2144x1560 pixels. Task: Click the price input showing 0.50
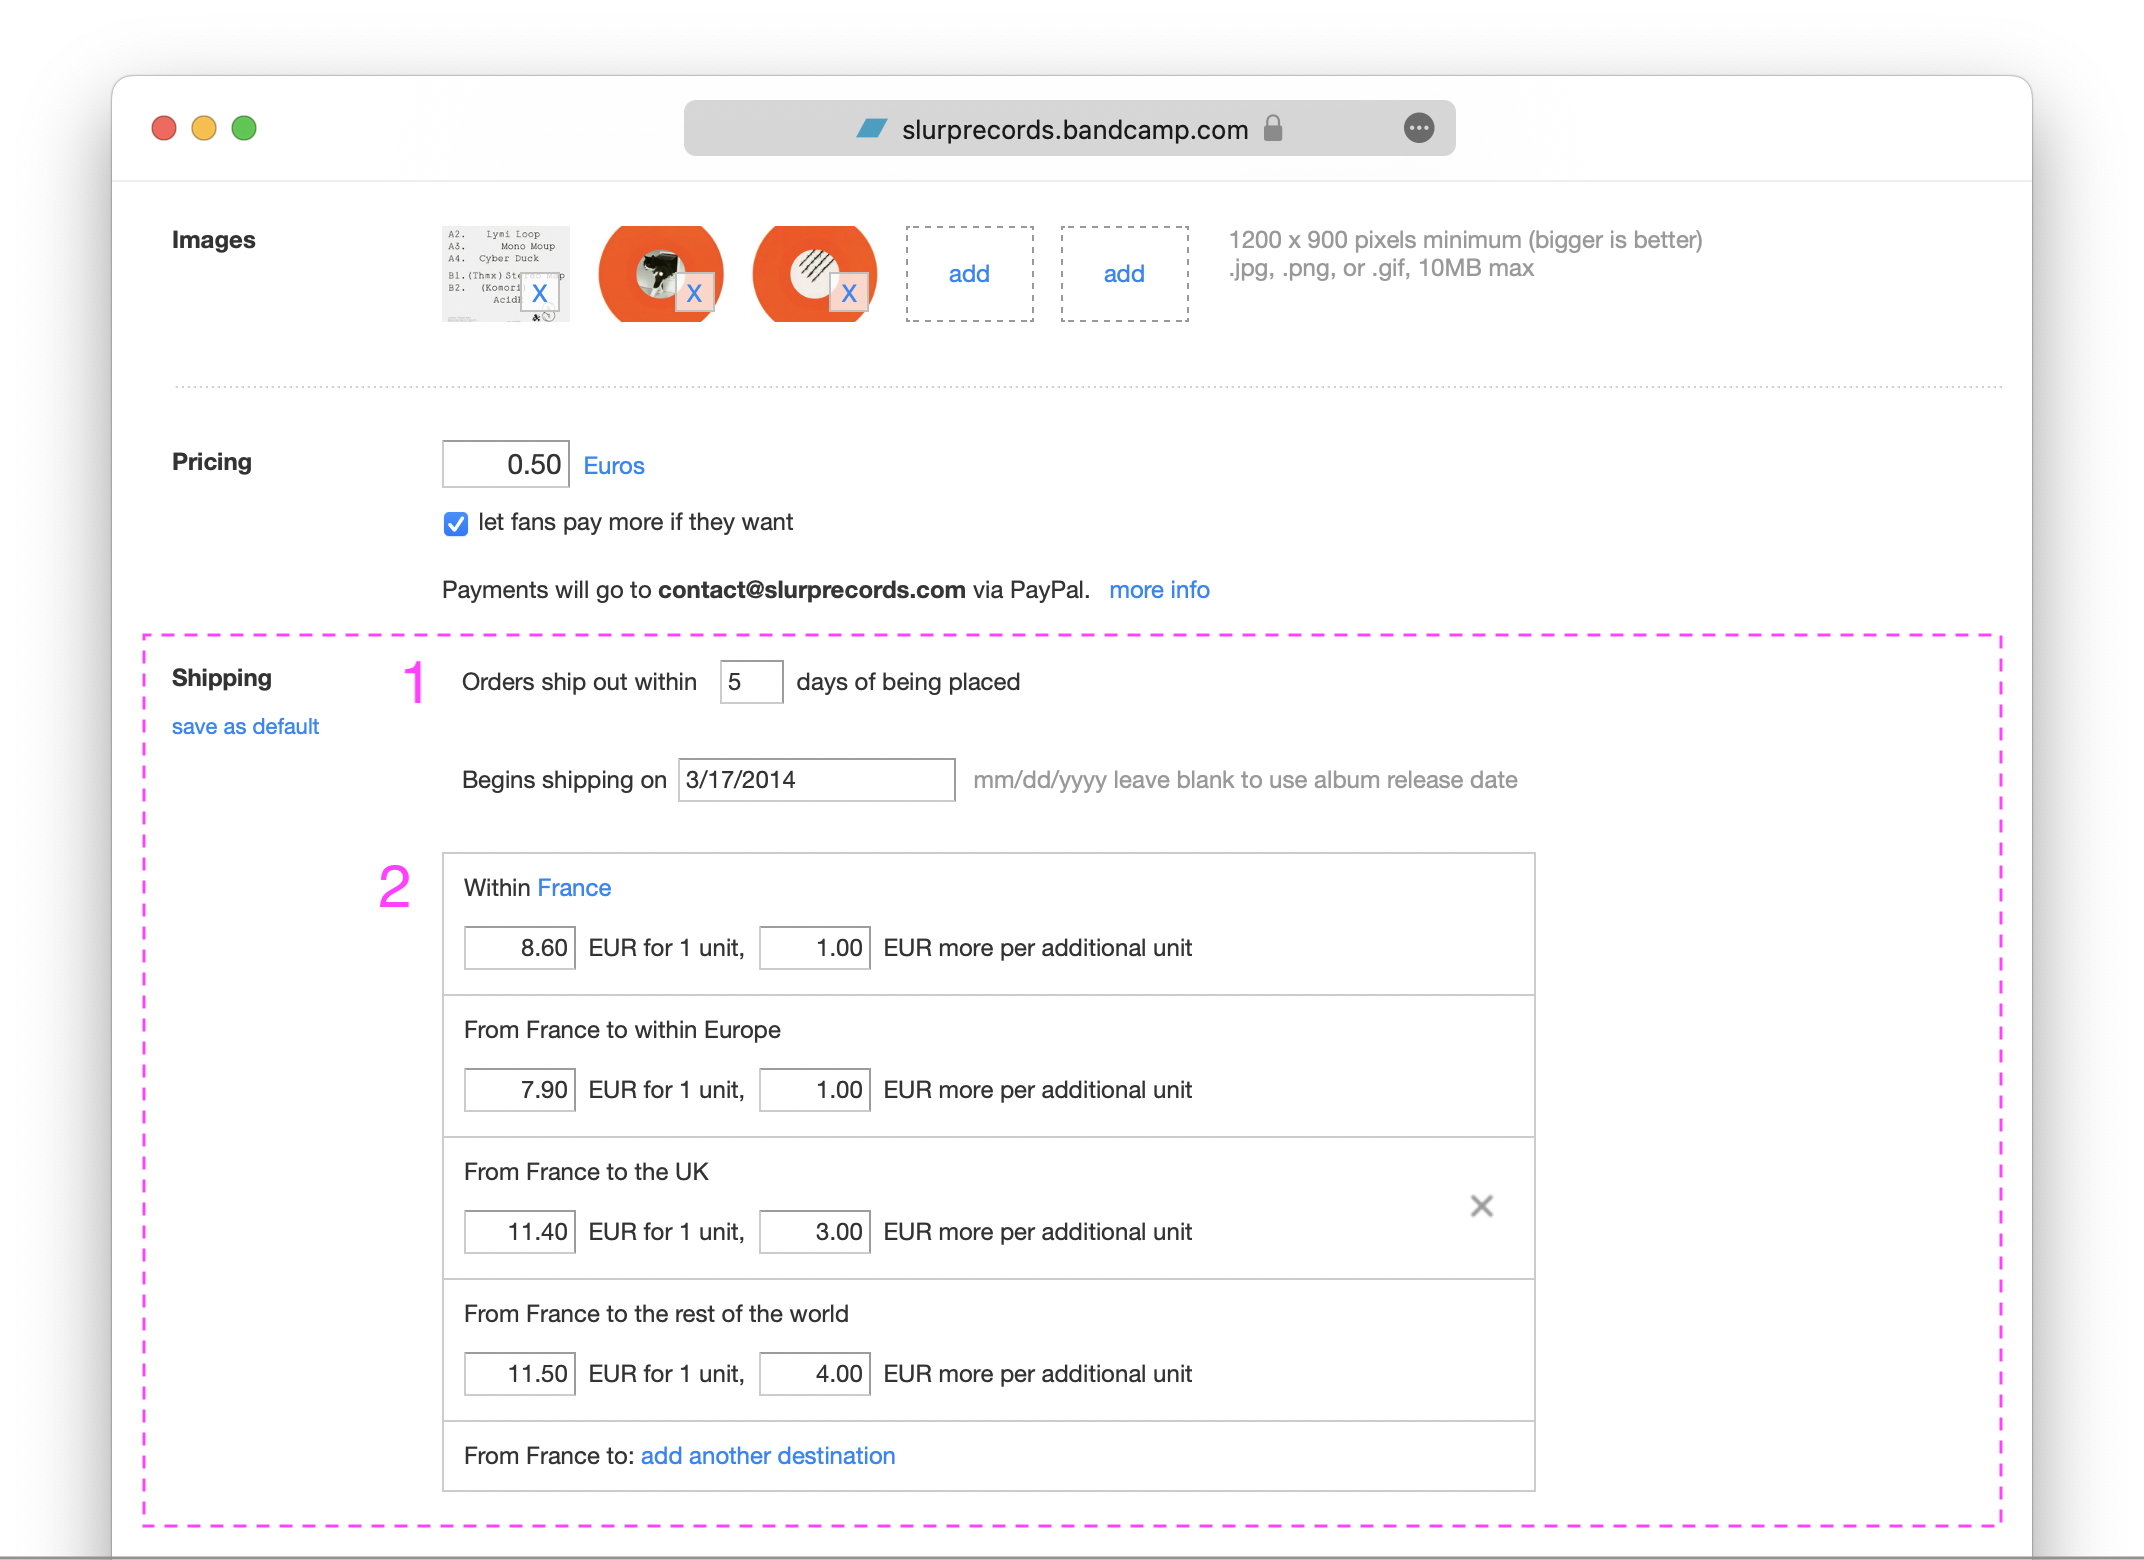(x=506, y=465)
